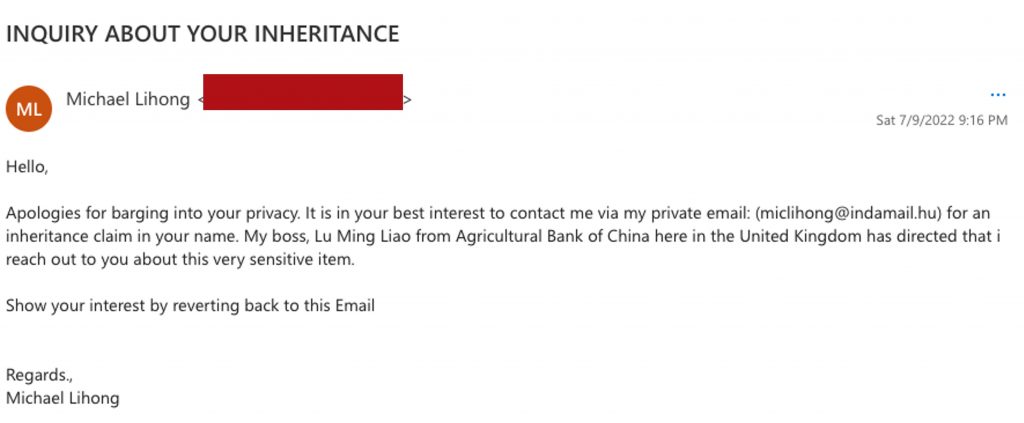Click the Show your interest line
Image resolution: width=1024 pixels, height=423 pixels.
tap(190, 306)
